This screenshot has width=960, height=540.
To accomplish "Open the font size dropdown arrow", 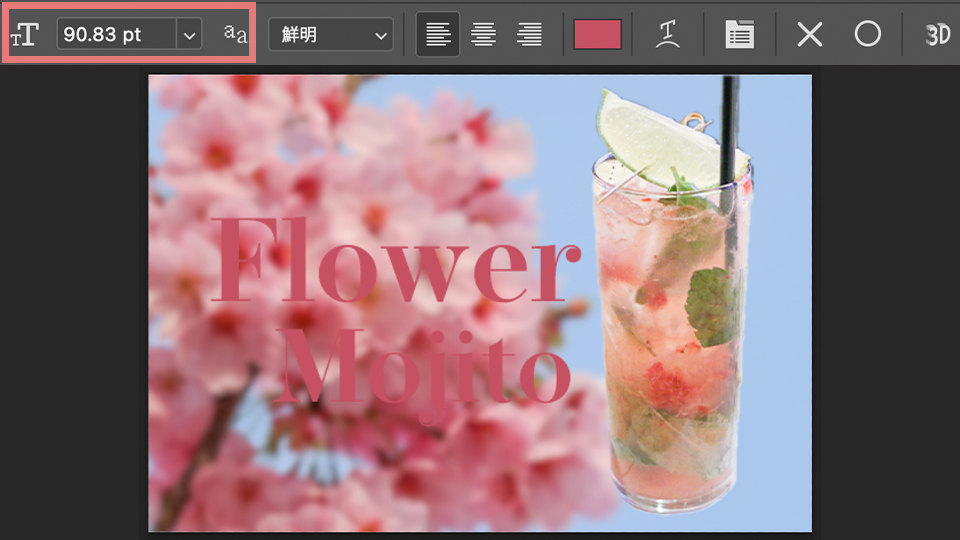I will pos(189,35).
